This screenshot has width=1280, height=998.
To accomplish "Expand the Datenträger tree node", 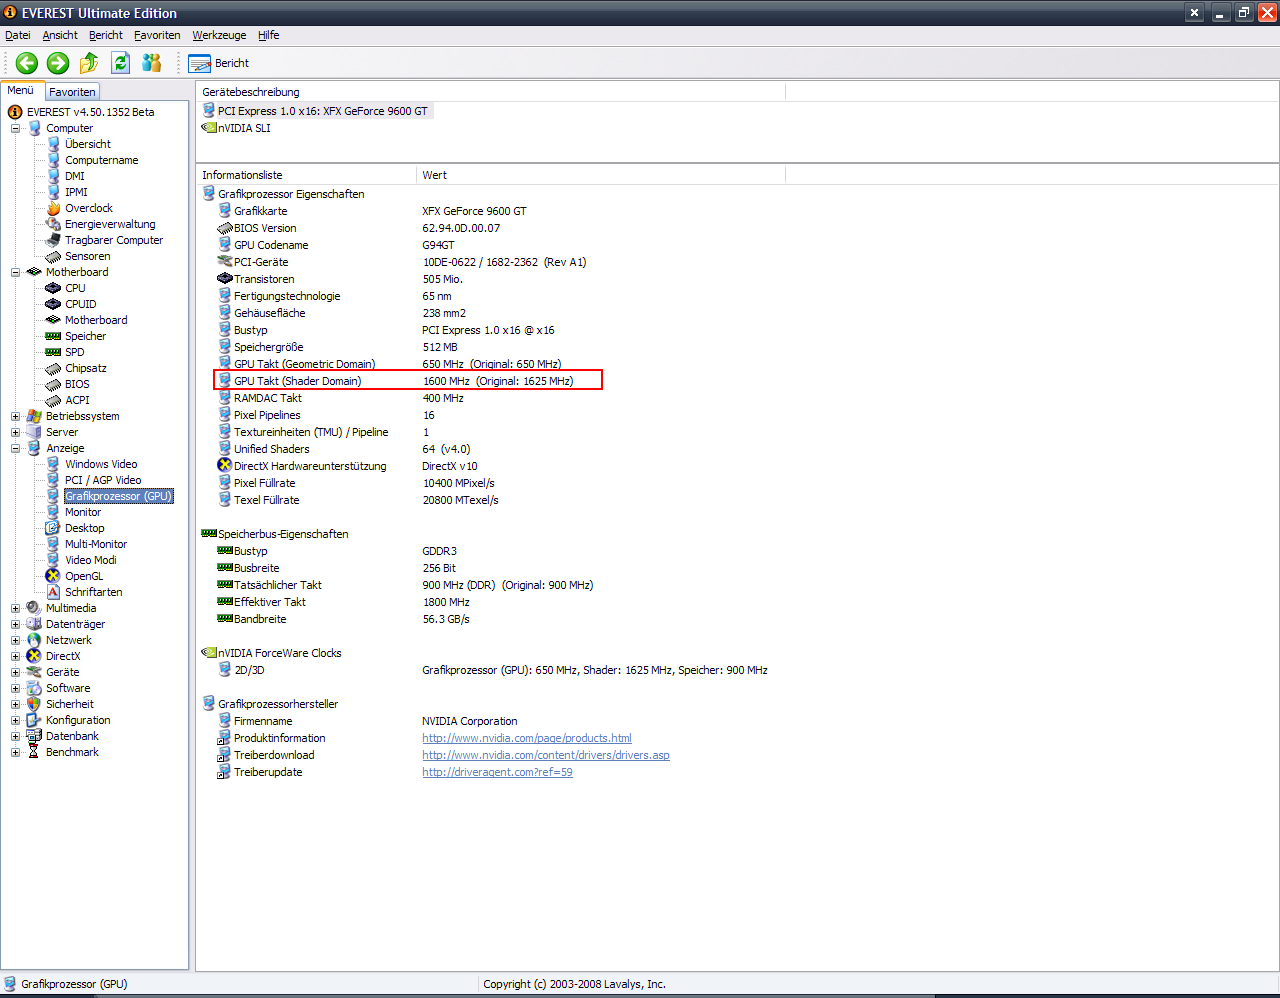I will tap(15, 624).
